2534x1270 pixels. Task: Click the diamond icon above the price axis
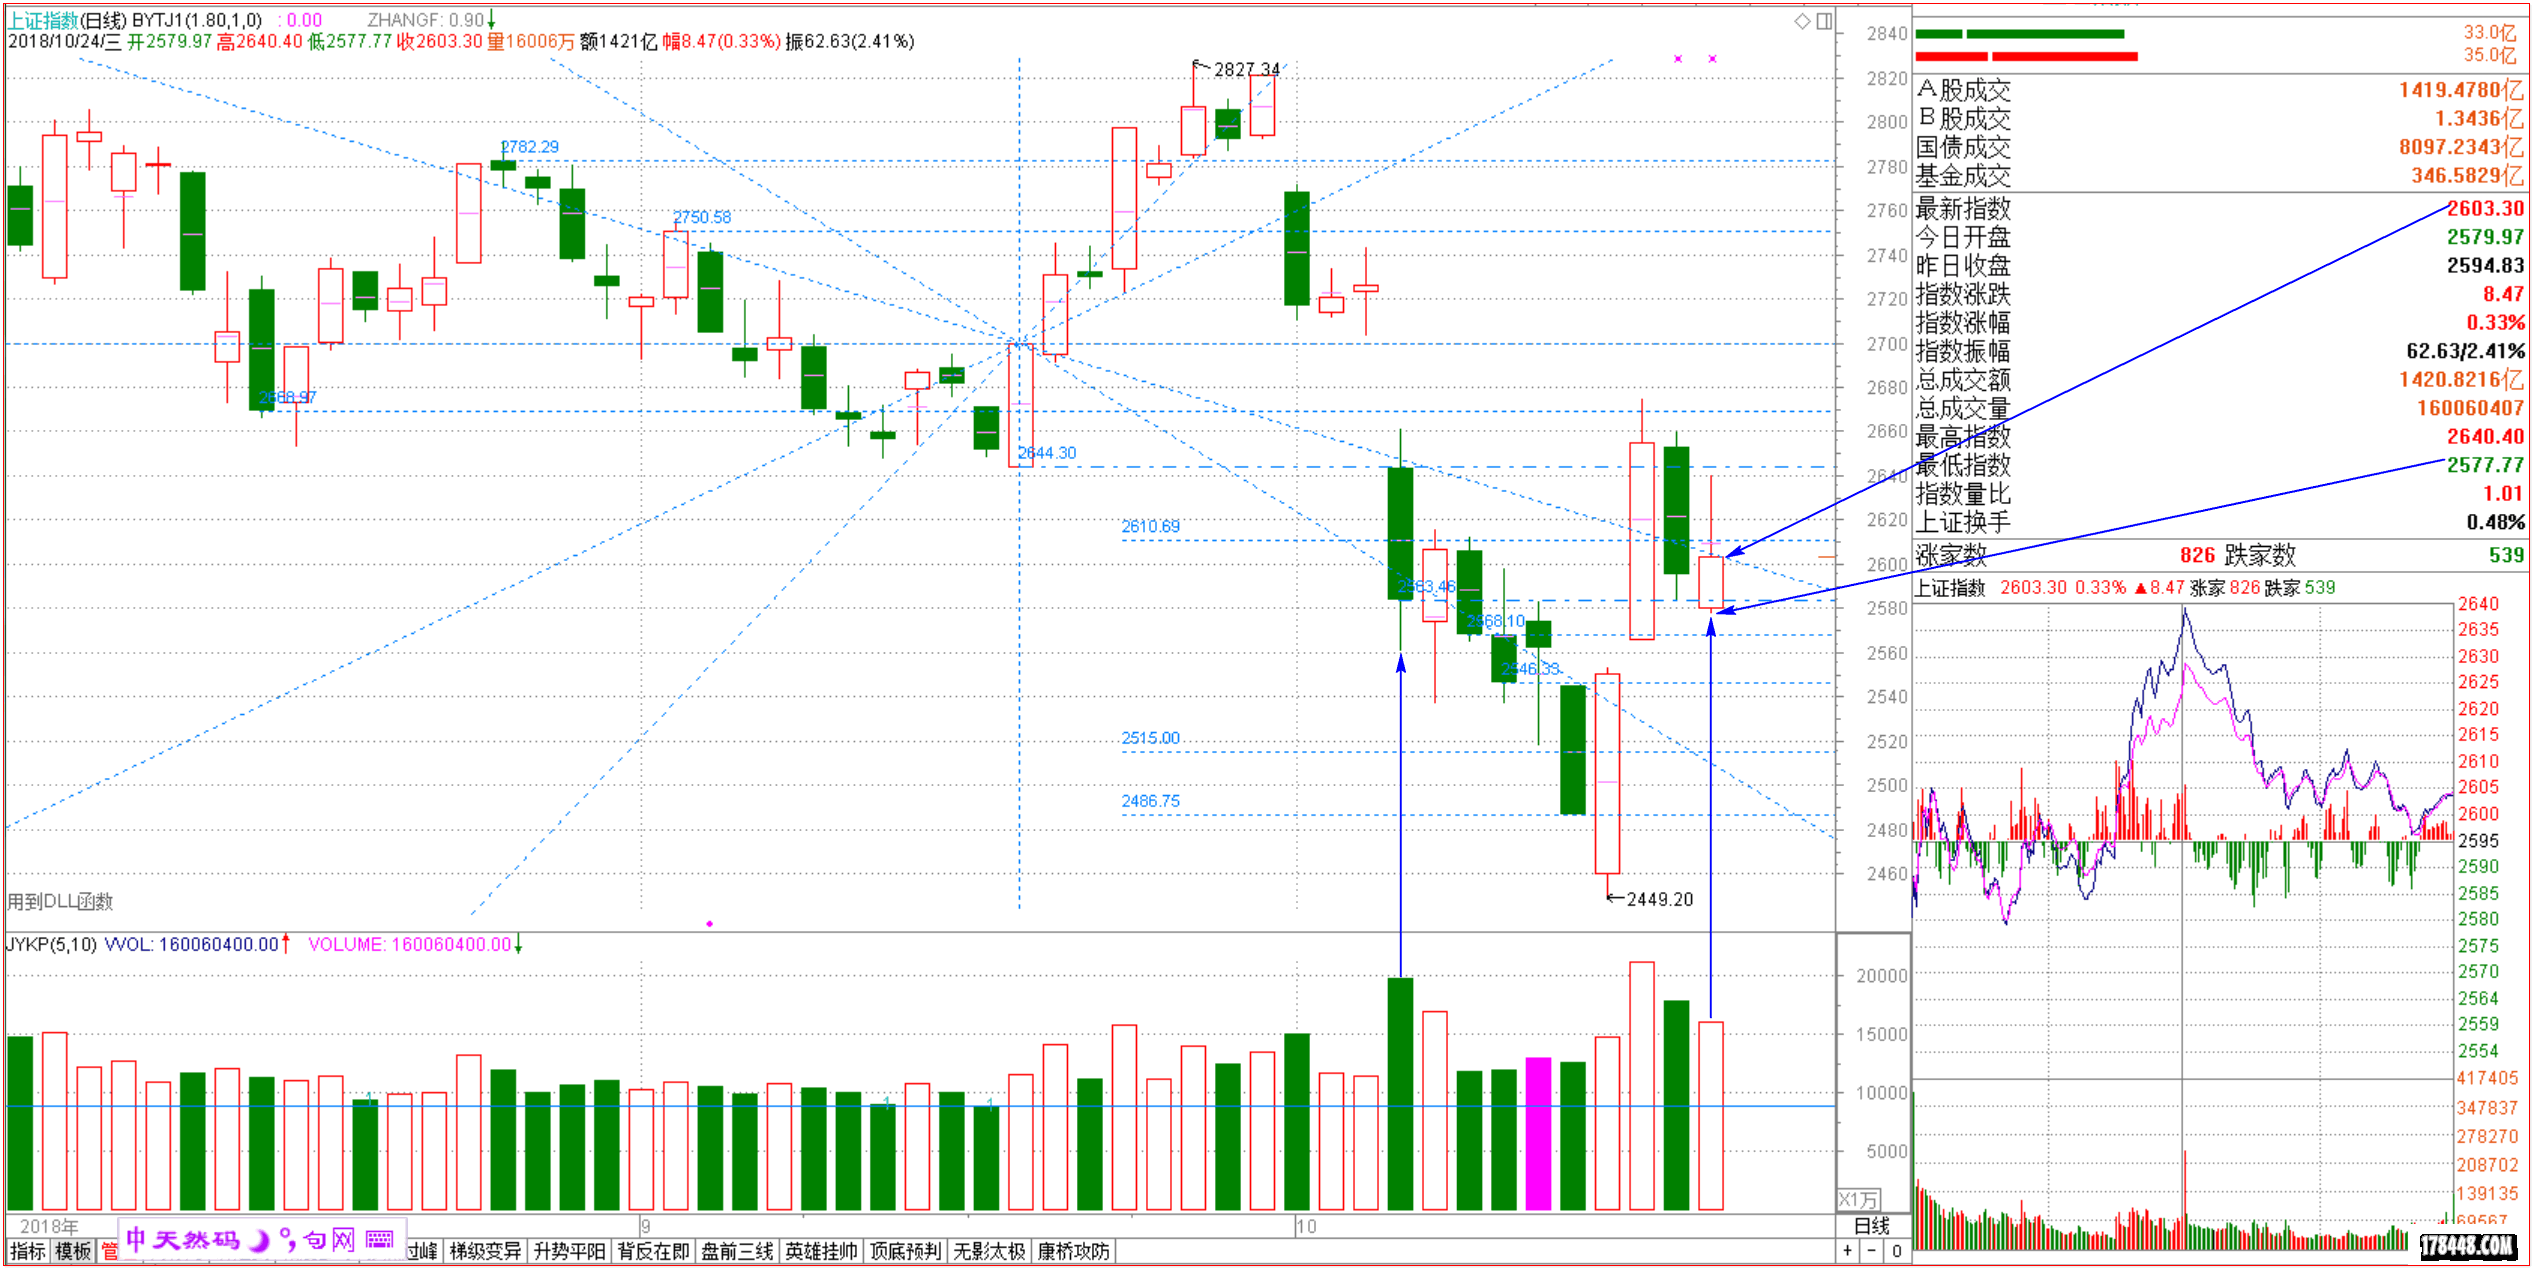pos(1802,20)
